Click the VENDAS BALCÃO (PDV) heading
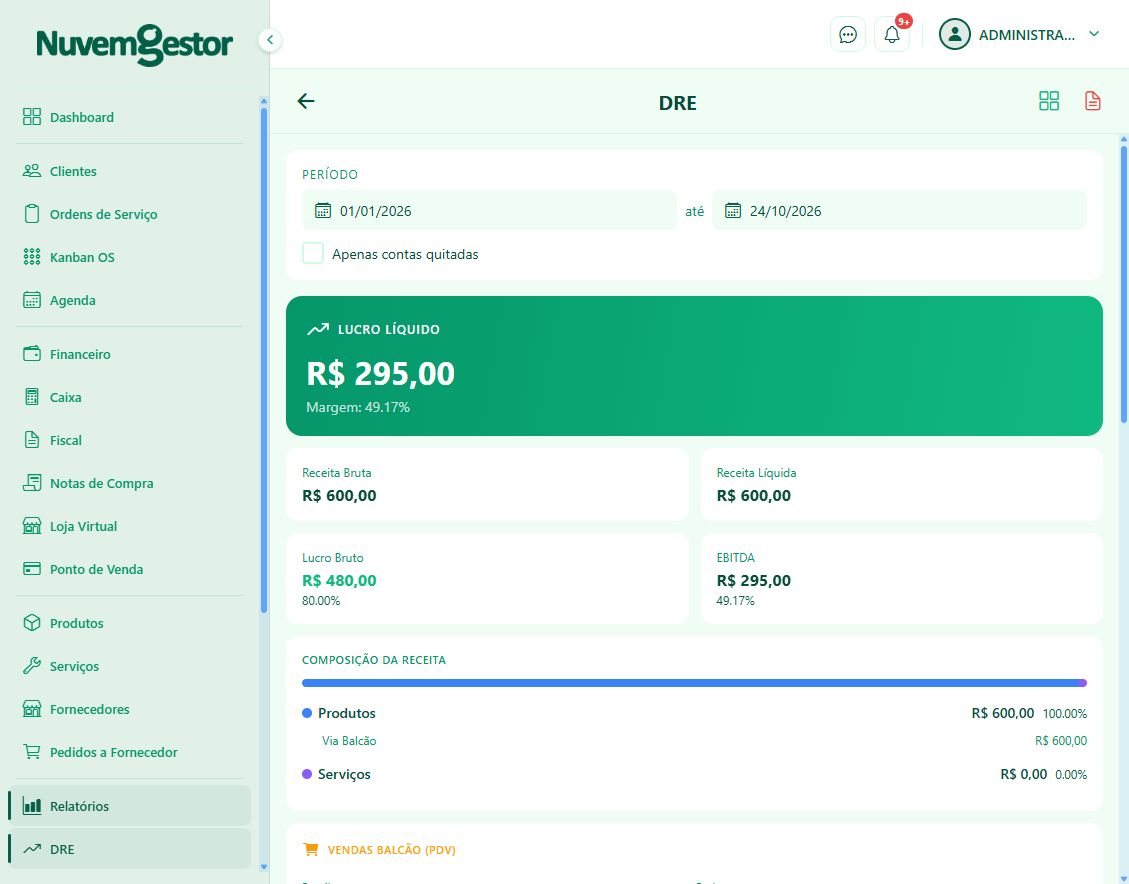Screen dimensions: 1129x884 point(391,849)
